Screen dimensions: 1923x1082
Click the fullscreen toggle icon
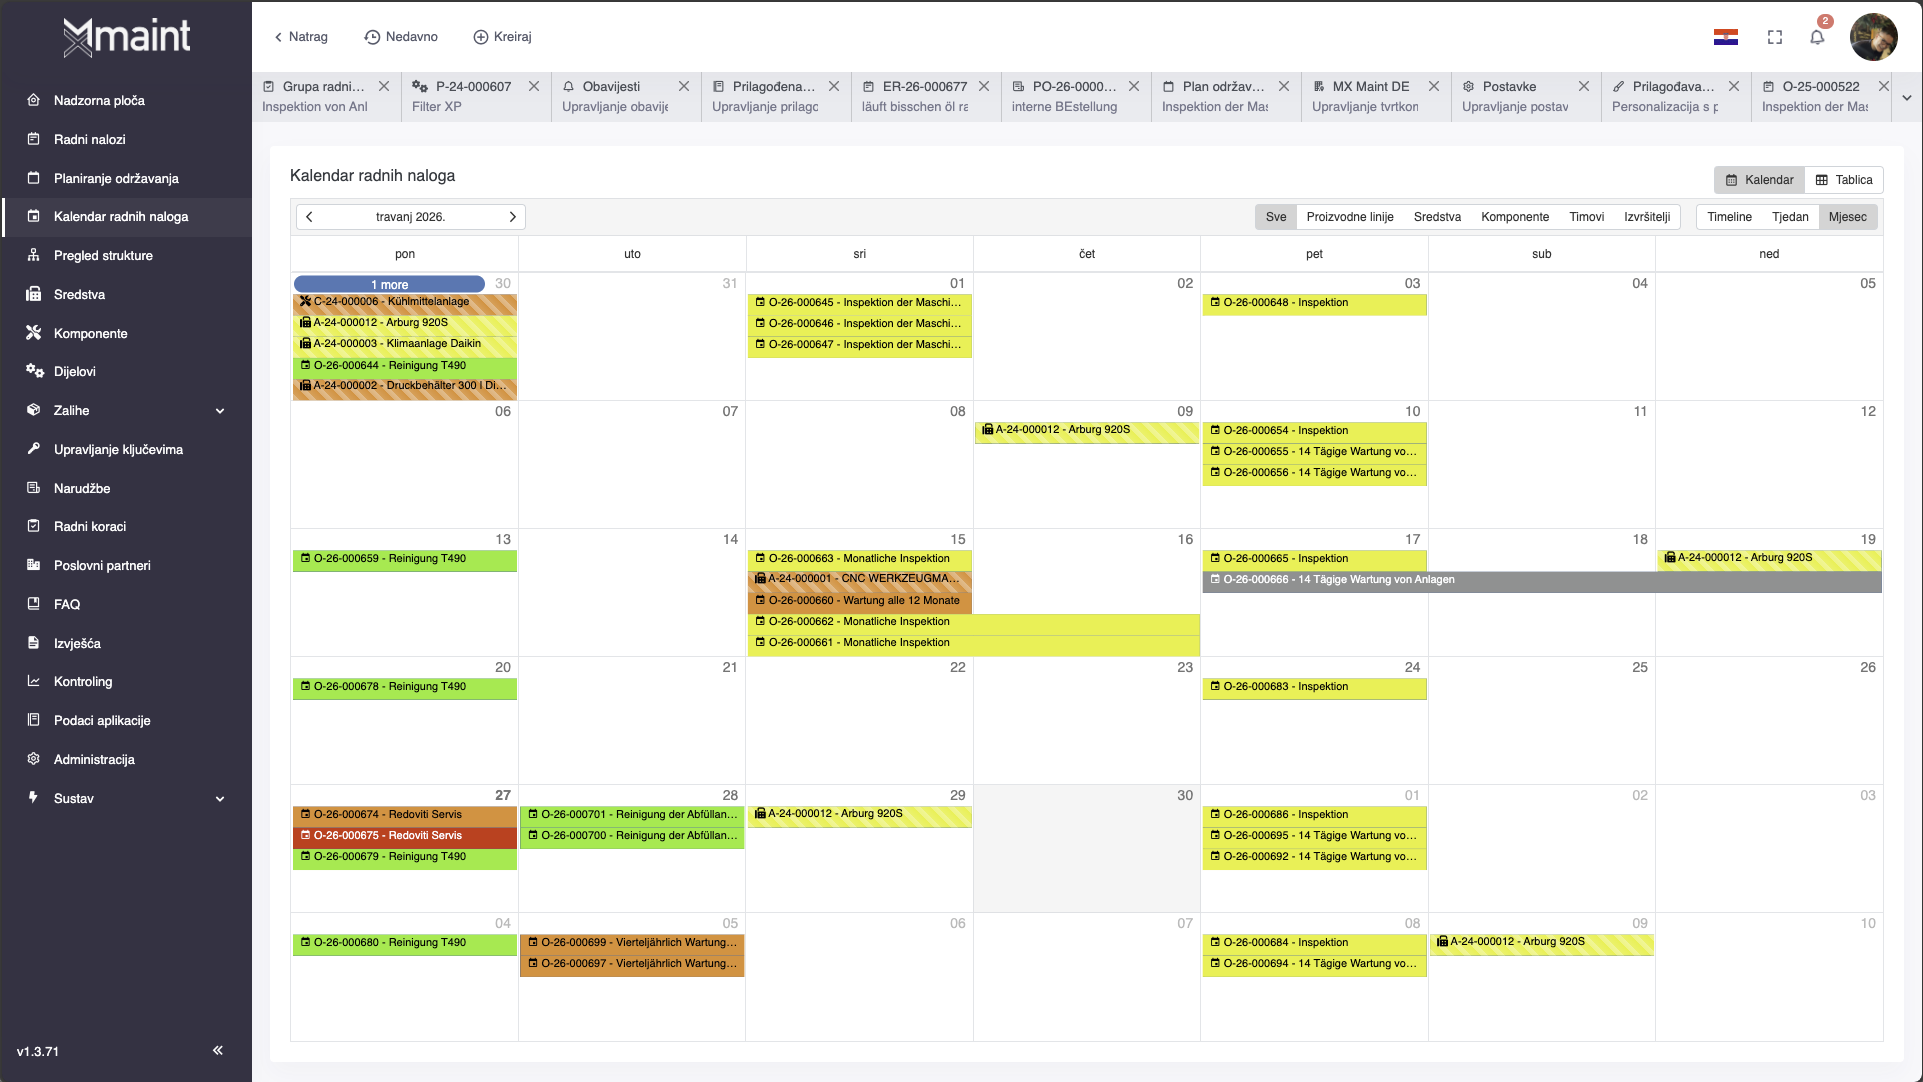(1775, 37)
